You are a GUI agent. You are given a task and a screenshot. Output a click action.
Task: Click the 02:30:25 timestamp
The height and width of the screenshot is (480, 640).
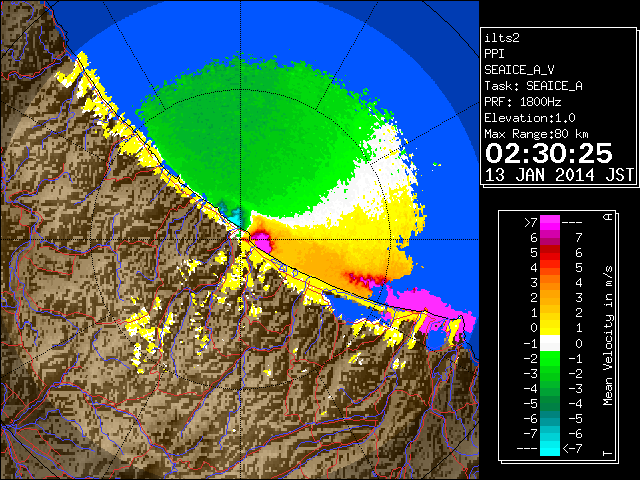549,153
